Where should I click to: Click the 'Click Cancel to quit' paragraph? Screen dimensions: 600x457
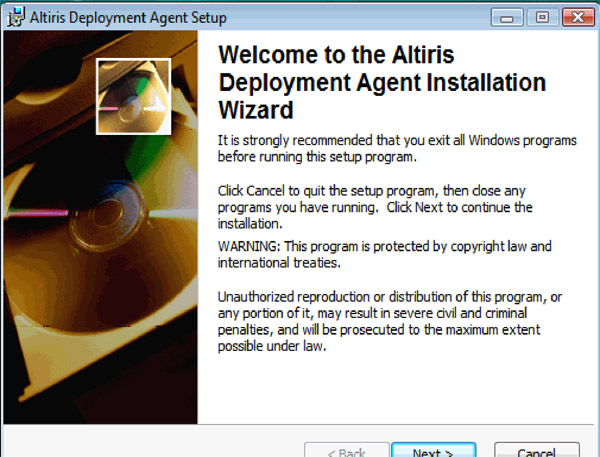click(x=375, y=207)
